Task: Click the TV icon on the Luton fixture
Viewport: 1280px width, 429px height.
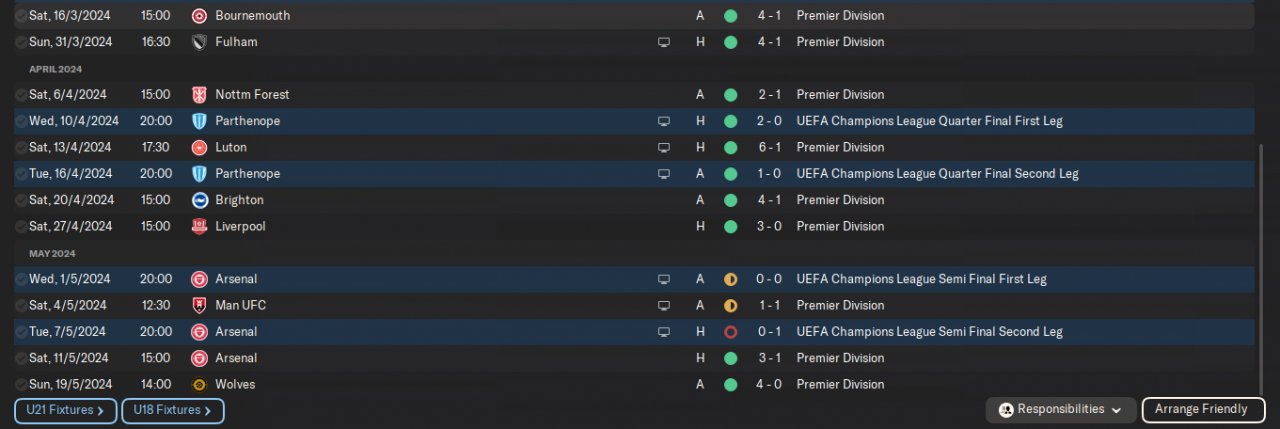Action: pos(663,147)
